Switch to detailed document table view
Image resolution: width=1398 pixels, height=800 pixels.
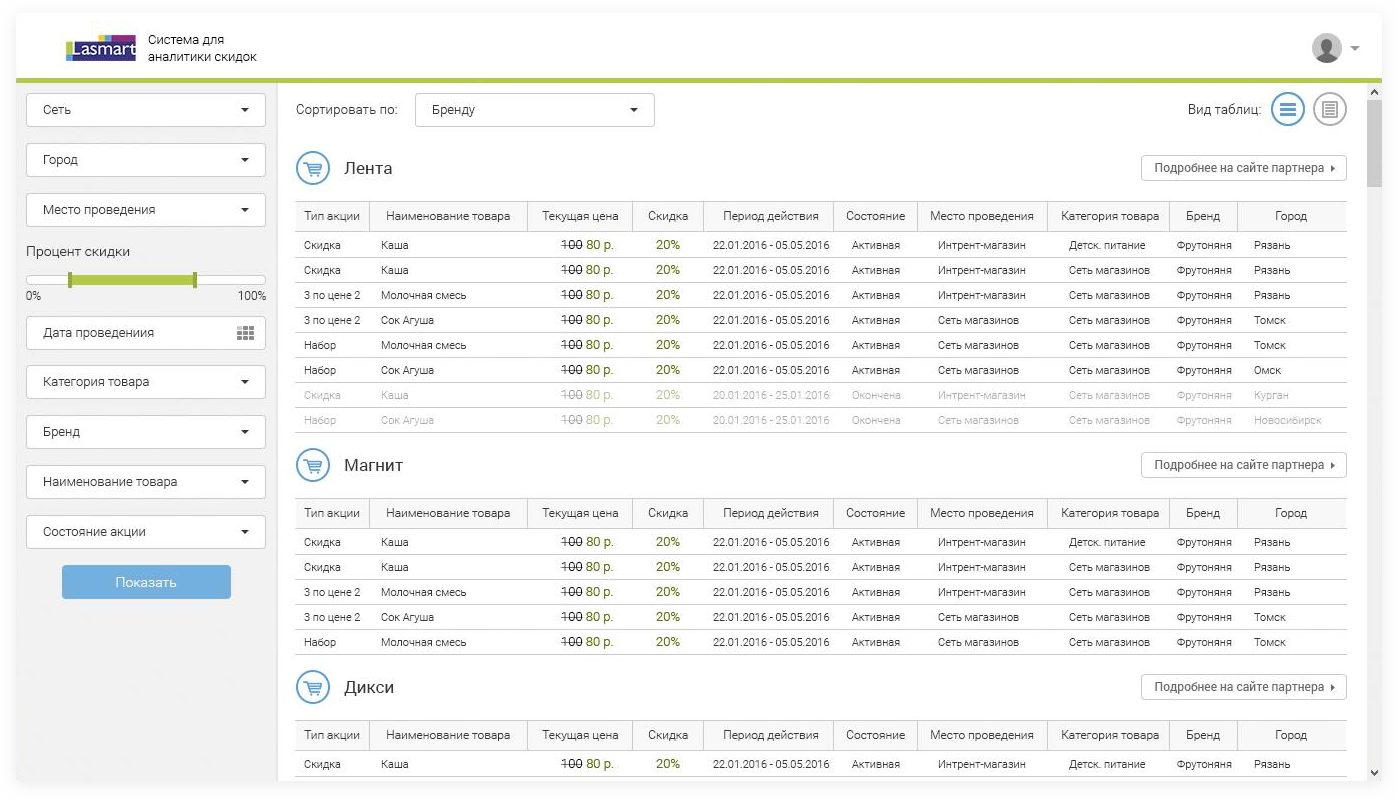click(x=1329, y=109)
